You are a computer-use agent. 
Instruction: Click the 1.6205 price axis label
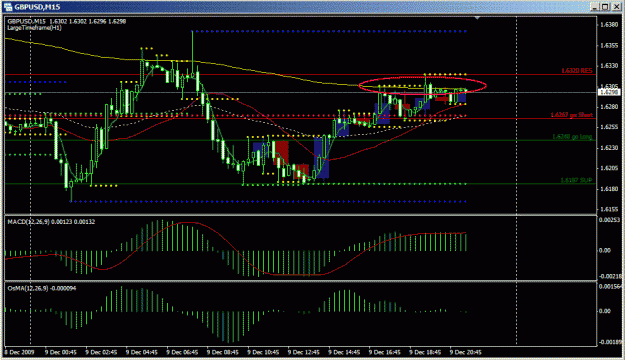point(609,168)
